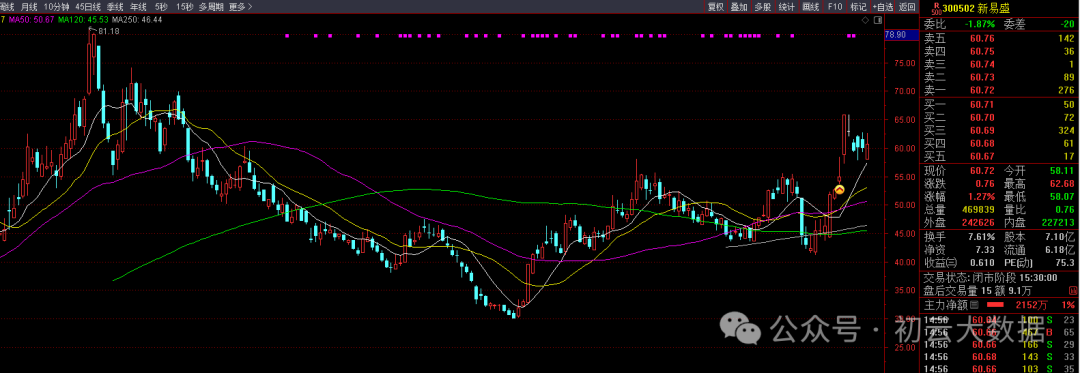
Task: Switch to the 月线 monthly chart
Action: click(x=30, y=7)
